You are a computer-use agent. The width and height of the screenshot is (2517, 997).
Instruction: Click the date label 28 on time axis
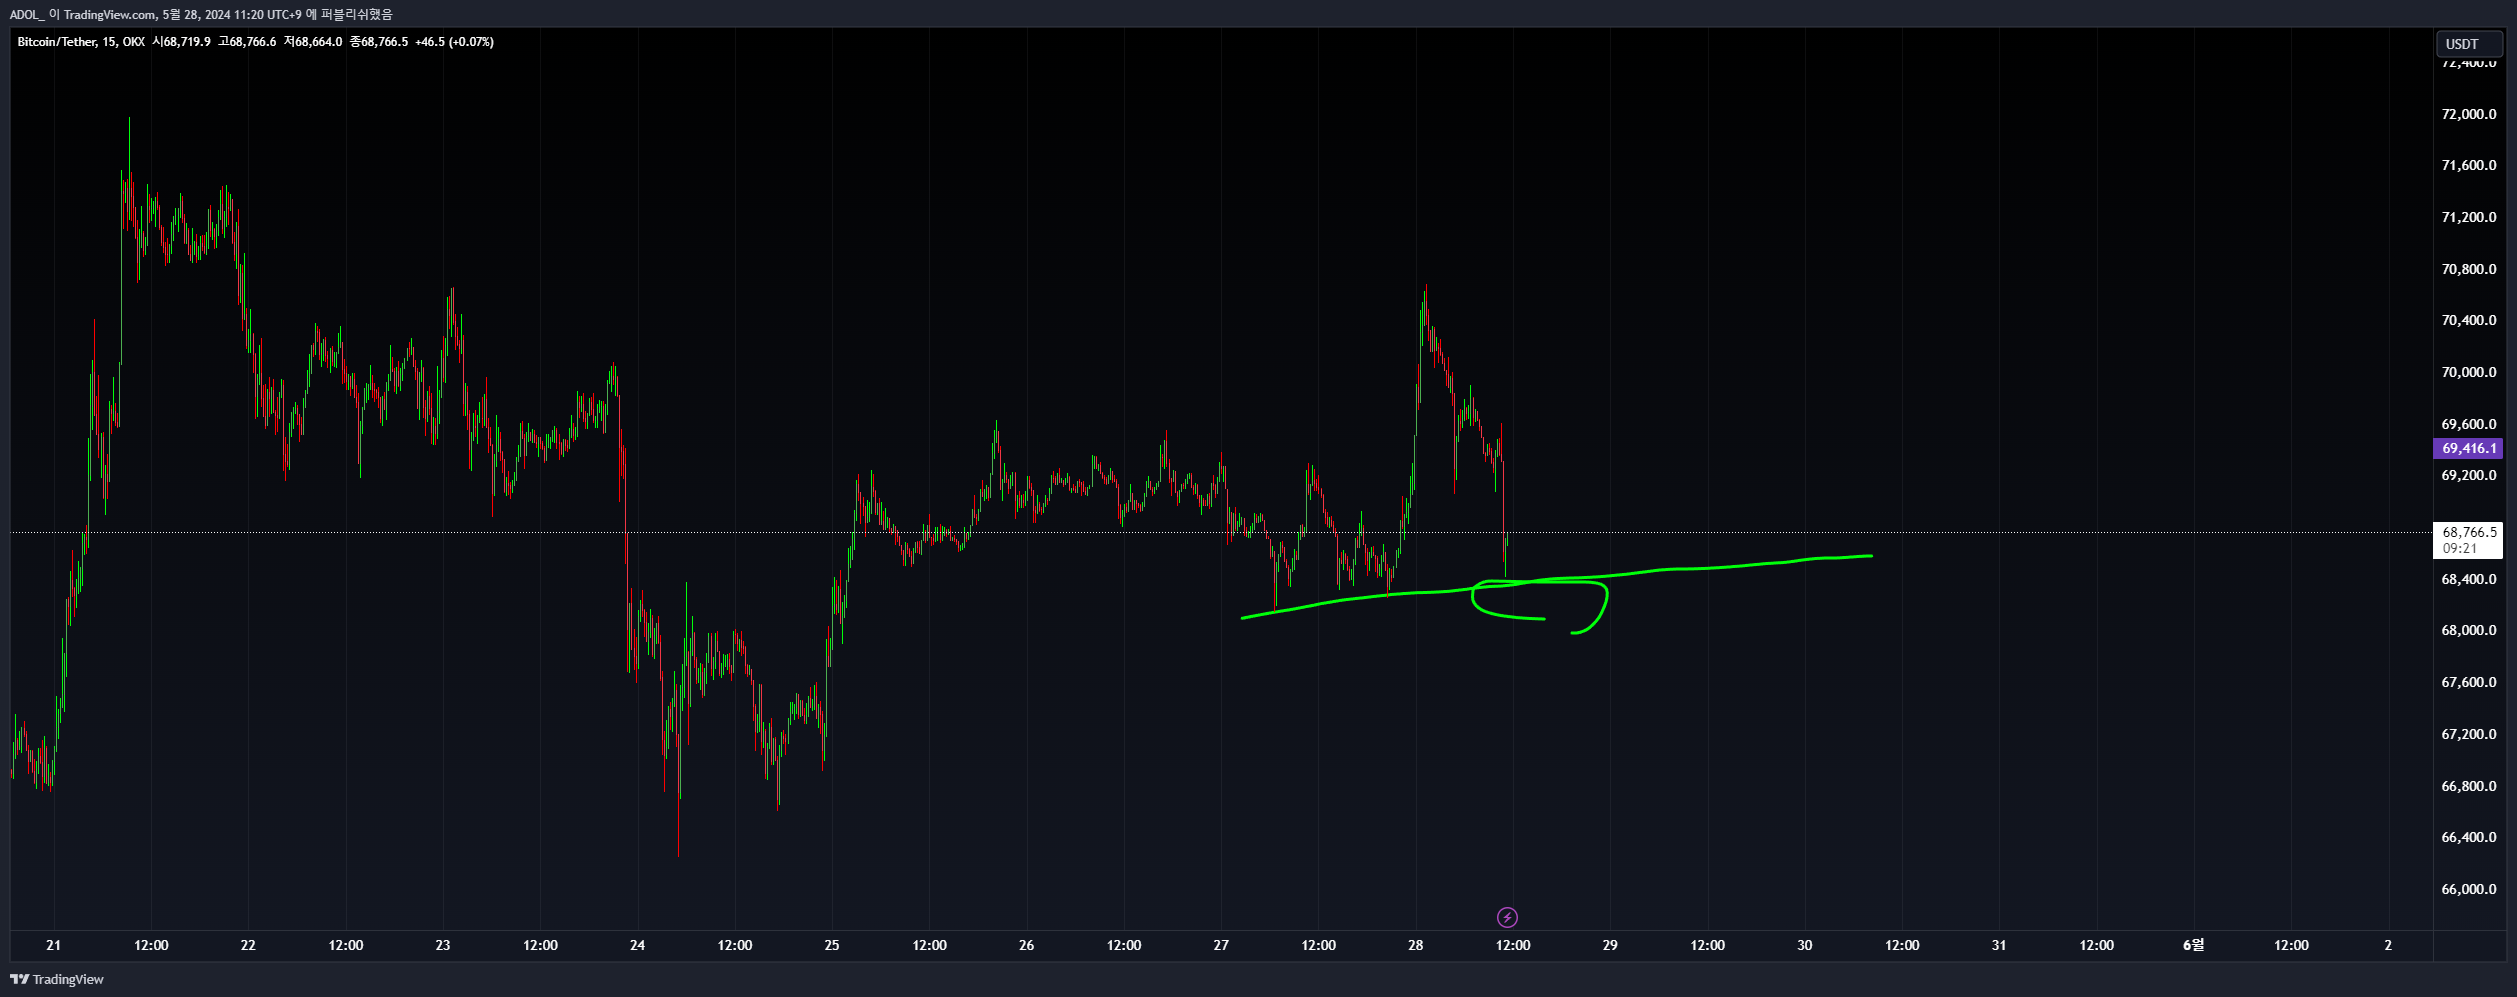[x=1415, y=945]
